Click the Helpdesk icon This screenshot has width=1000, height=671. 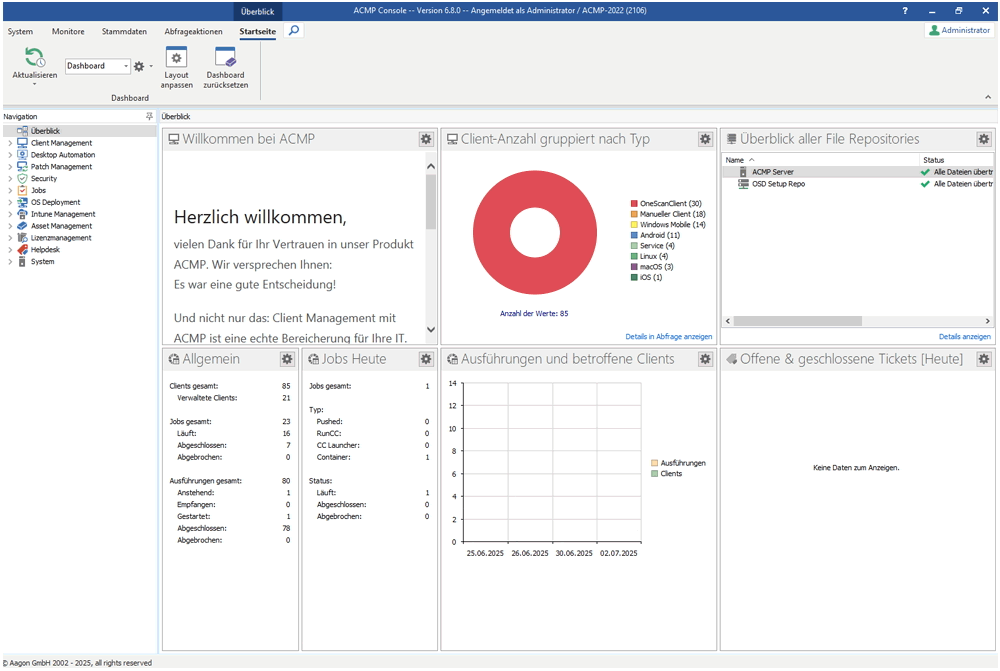[22, 249]
